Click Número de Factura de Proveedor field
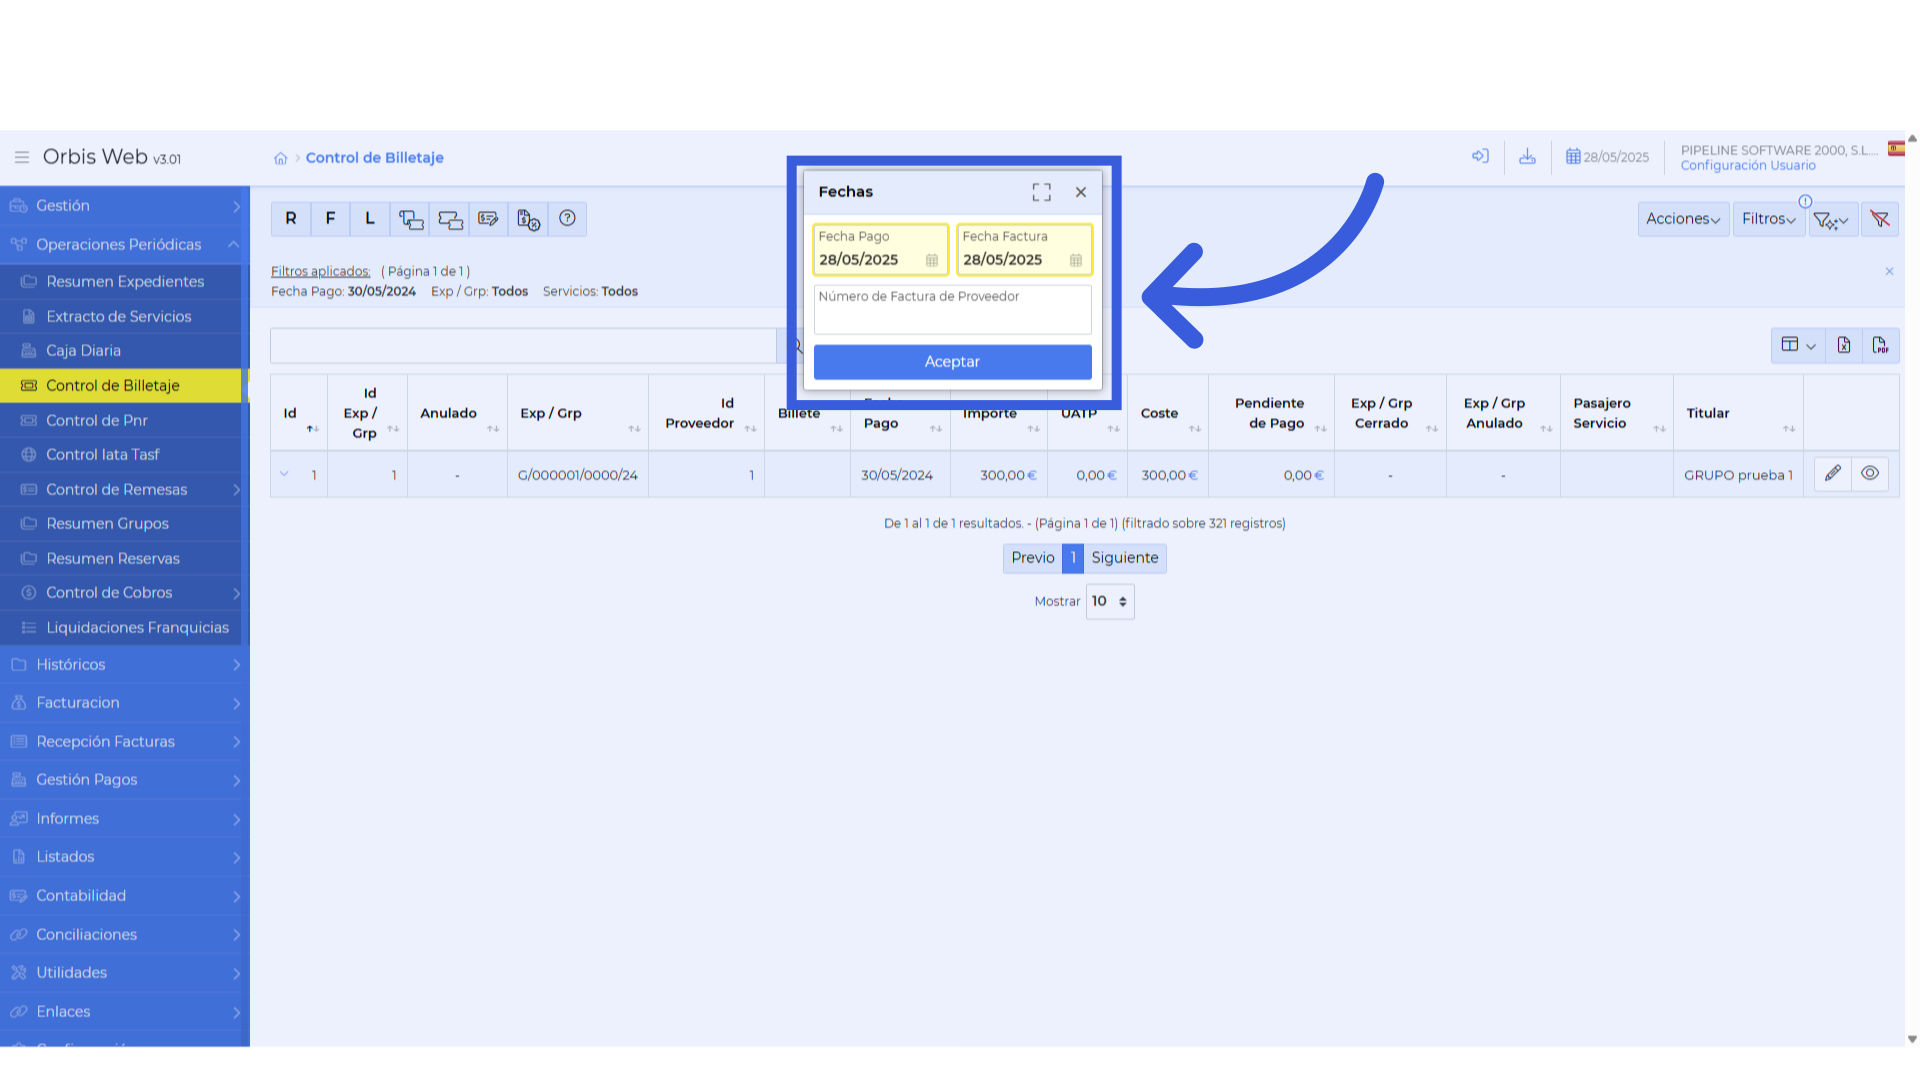This screenshot has height=1080, width=1920. tap(952, 309)
